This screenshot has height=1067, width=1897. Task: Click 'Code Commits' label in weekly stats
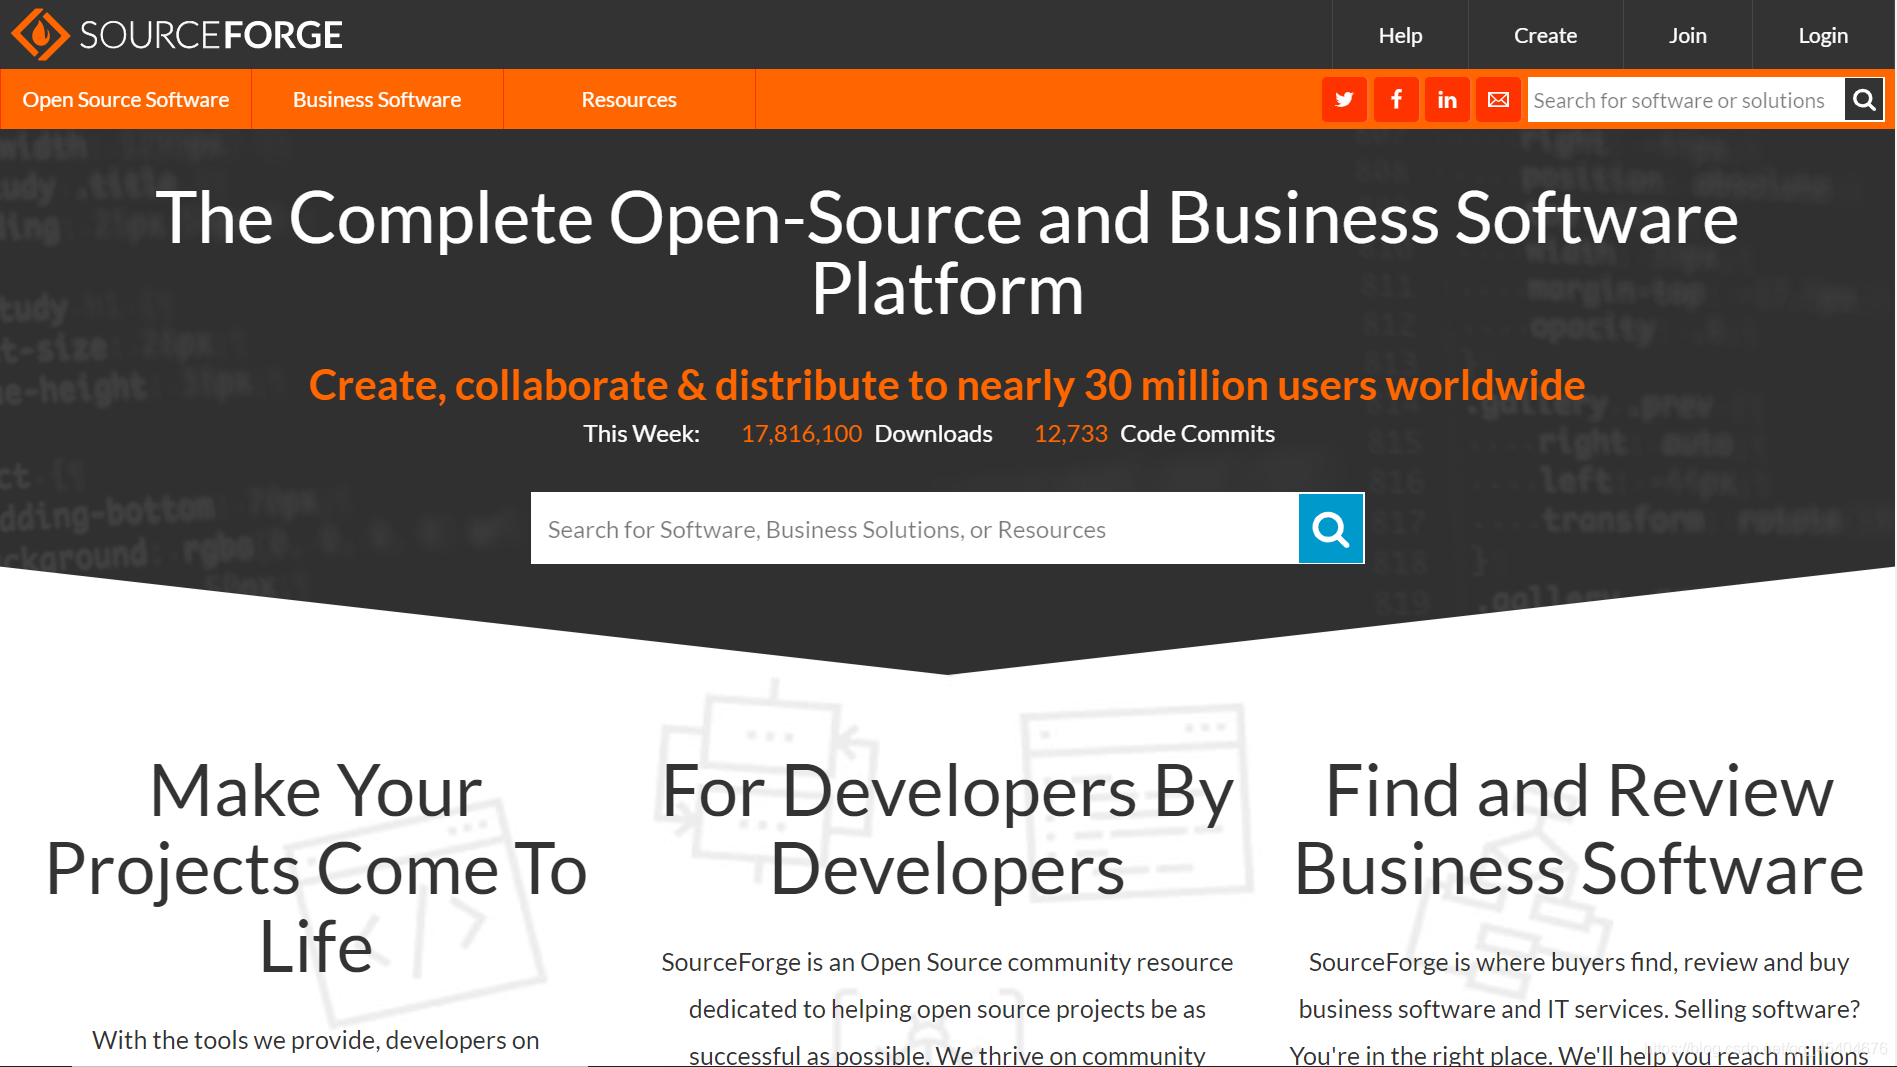[x=1197, y=434]
